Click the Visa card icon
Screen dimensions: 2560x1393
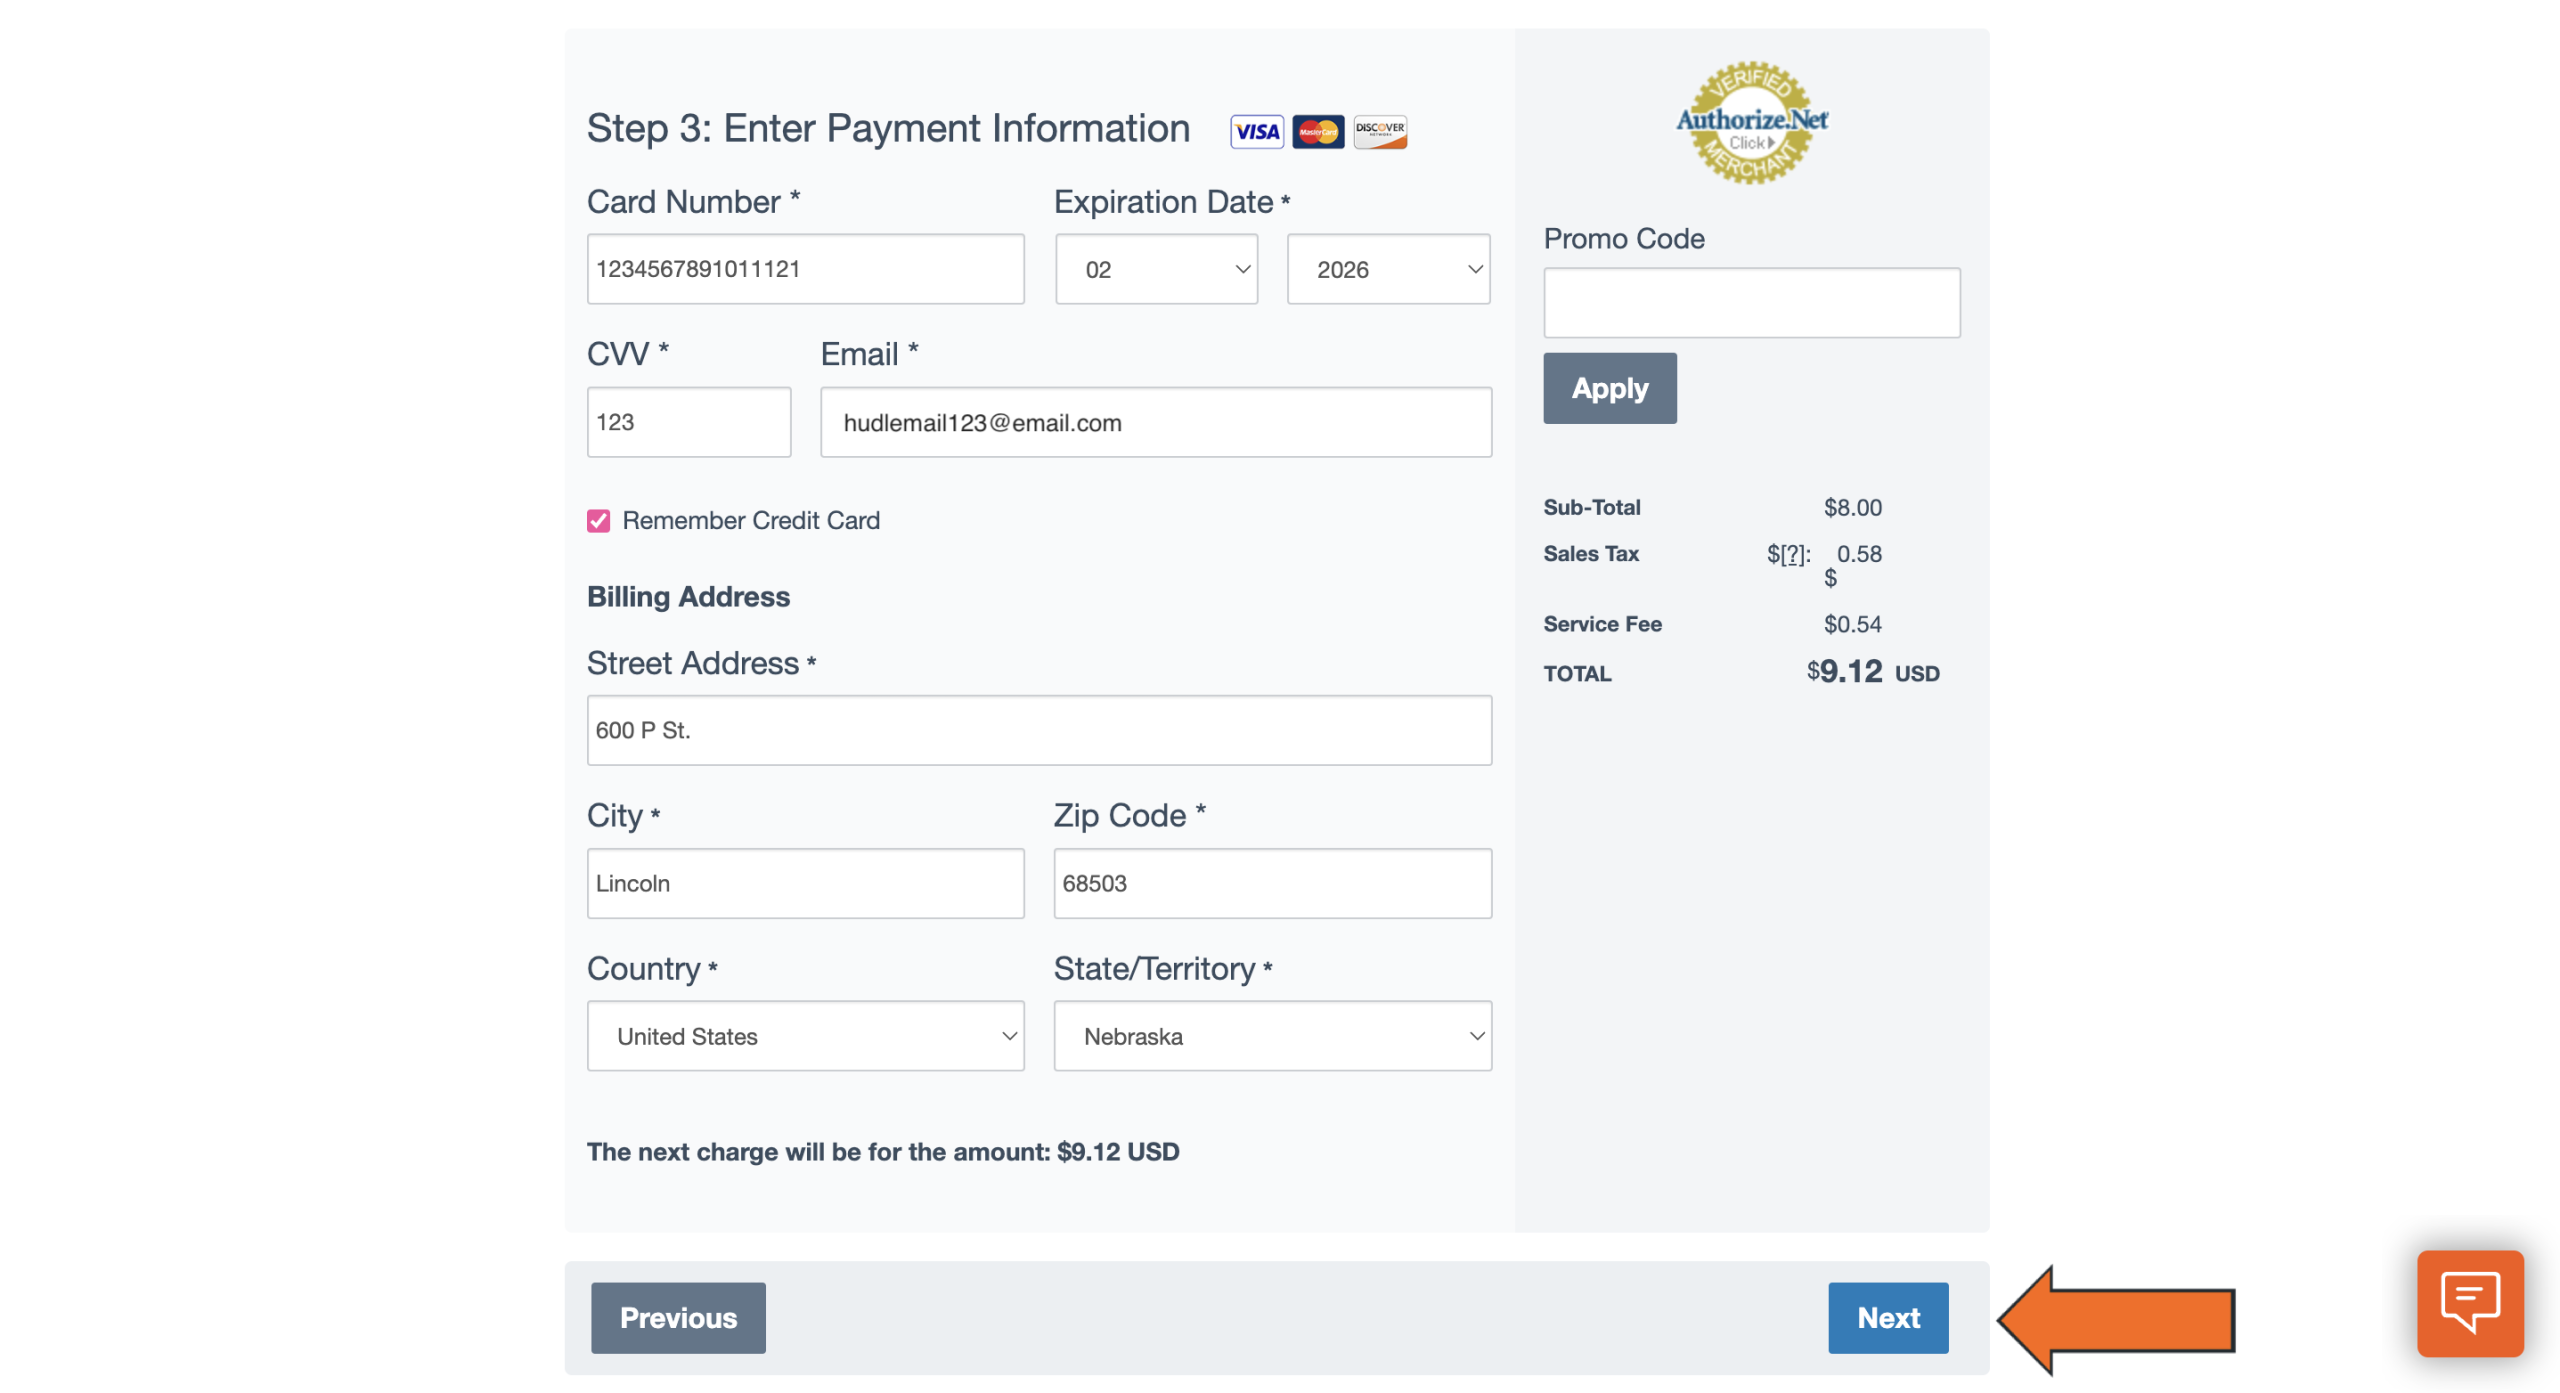[1256, 132]
